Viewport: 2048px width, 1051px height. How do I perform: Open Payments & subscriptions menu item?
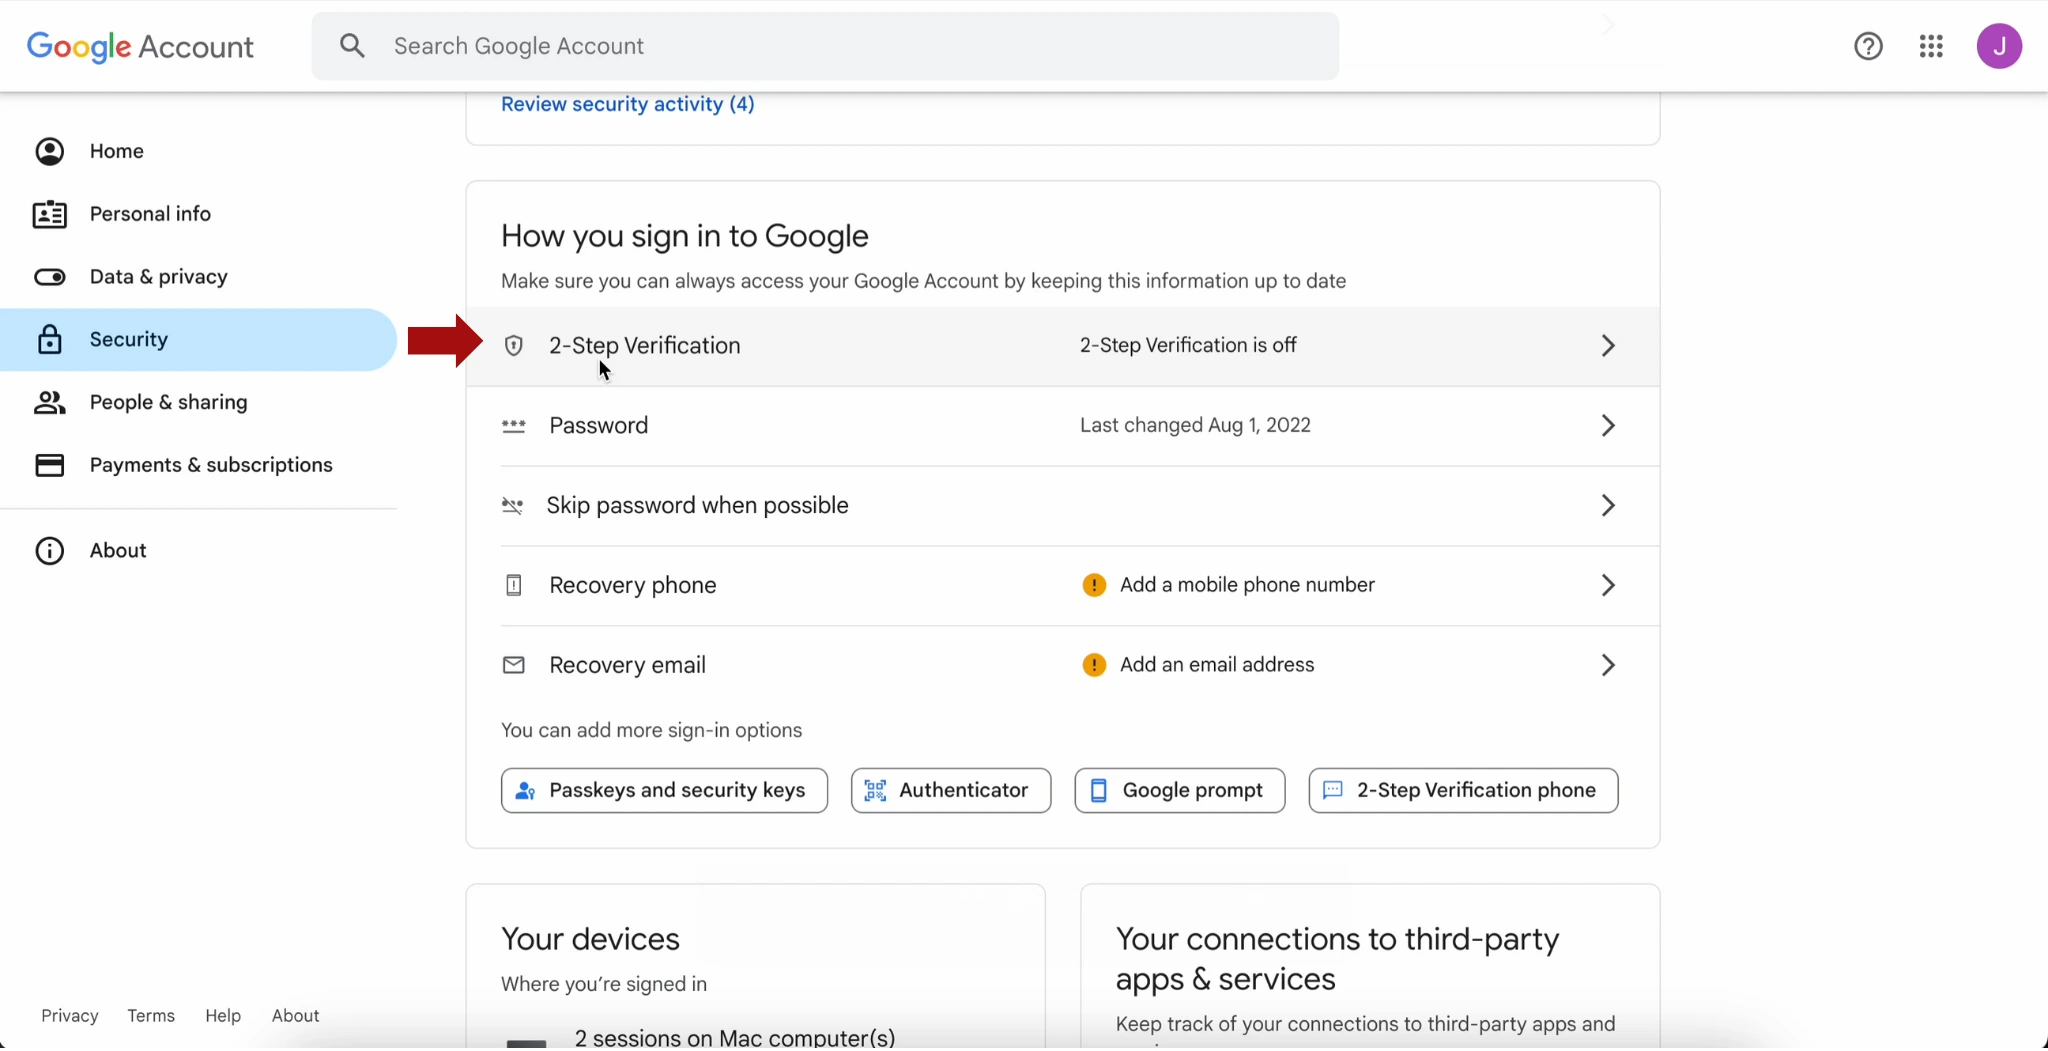pyautogui.click(x=210, y=465)
